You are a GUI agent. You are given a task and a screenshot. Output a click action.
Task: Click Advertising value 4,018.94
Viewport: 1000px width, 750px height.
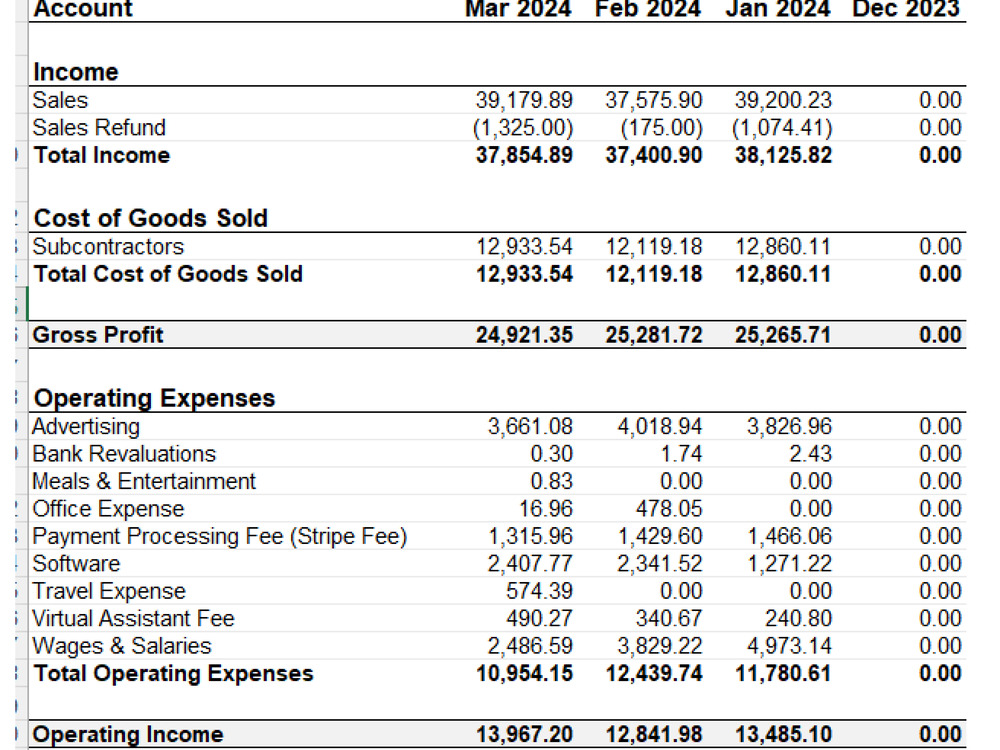point(659,426)
